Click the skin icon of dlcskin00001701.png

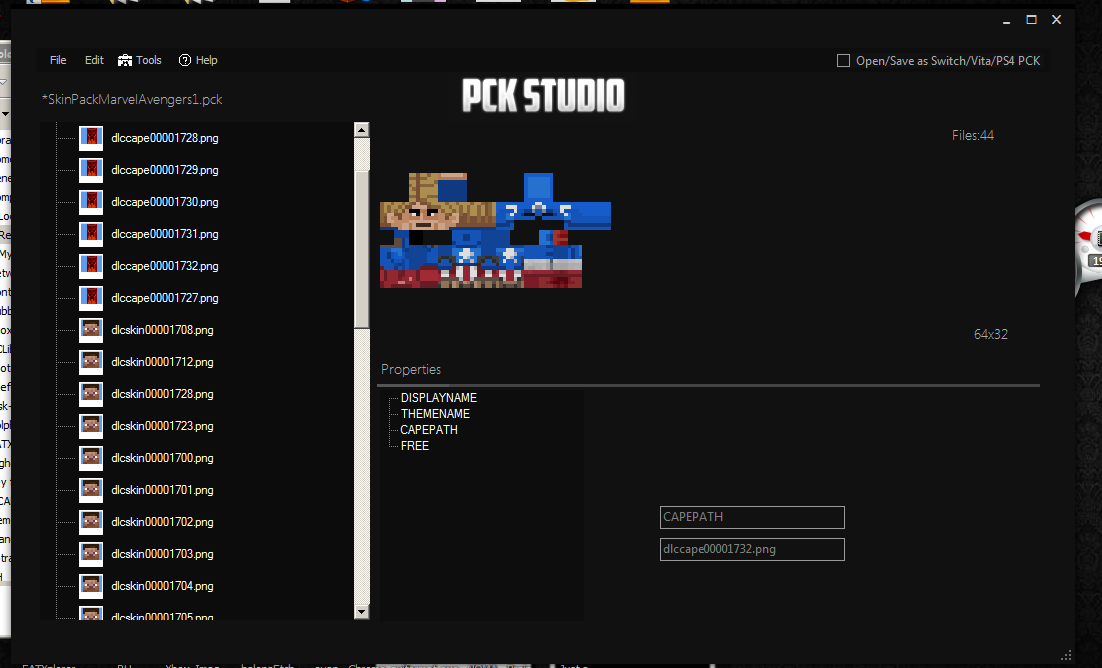(91, 490)
